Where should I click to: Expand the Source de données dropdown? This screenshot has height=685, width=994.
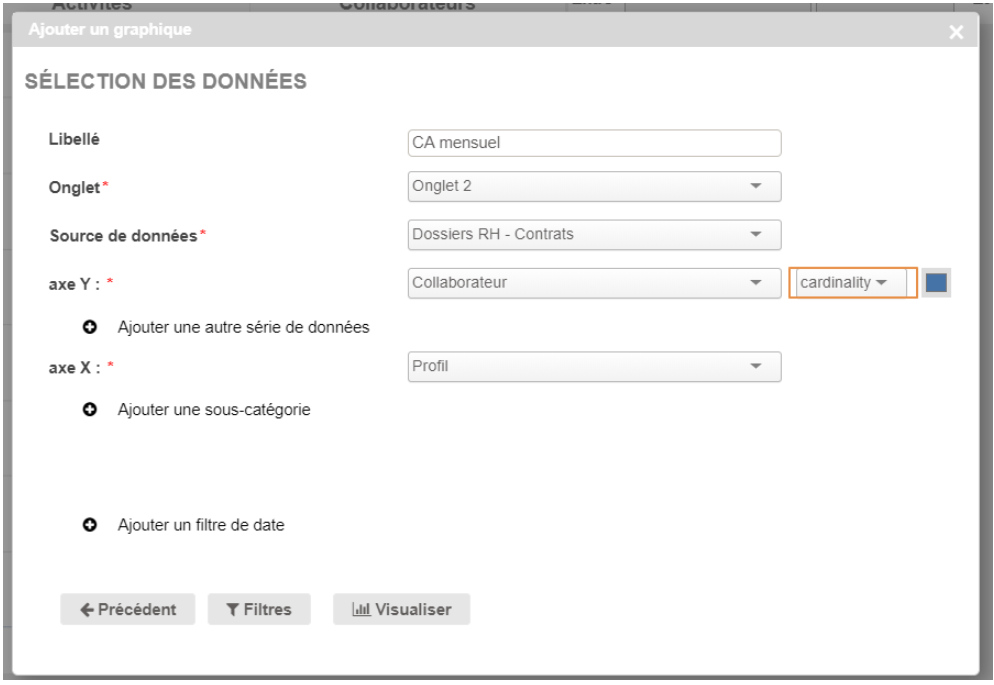point(594,235)
